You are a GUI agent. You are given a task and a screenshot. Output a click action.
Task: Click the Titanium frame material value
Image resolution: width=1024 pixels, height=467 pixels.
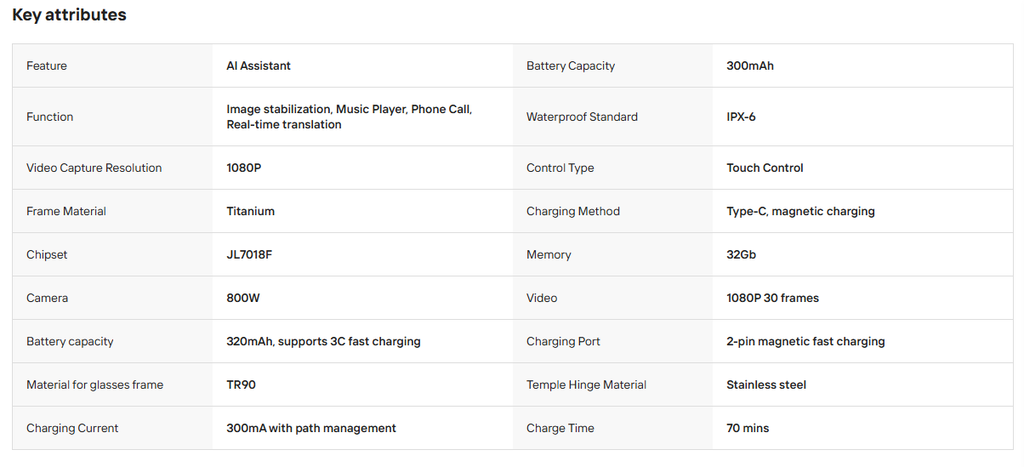(251, 211)
